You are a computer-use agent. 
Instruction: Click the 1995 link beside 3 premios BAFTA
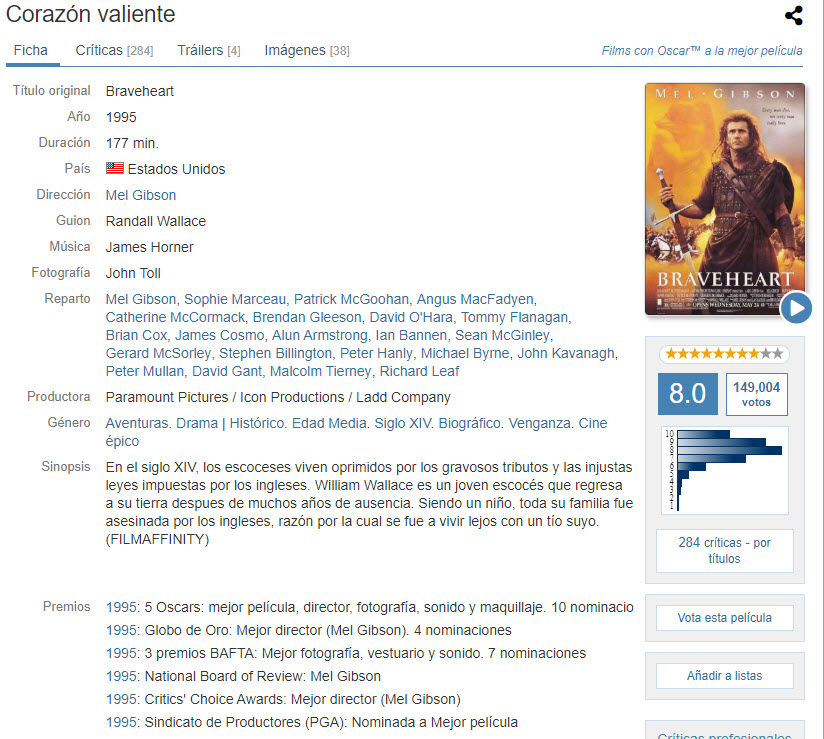(122, 653)
